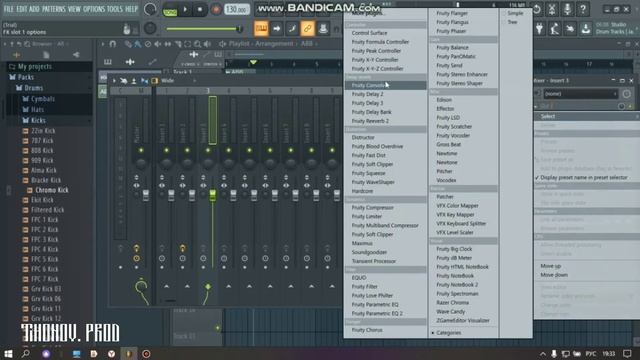Open the (none) preset dropdown in mixer
Image resolution: width=640 pixels, height=360 pixels.
(580, 94)
